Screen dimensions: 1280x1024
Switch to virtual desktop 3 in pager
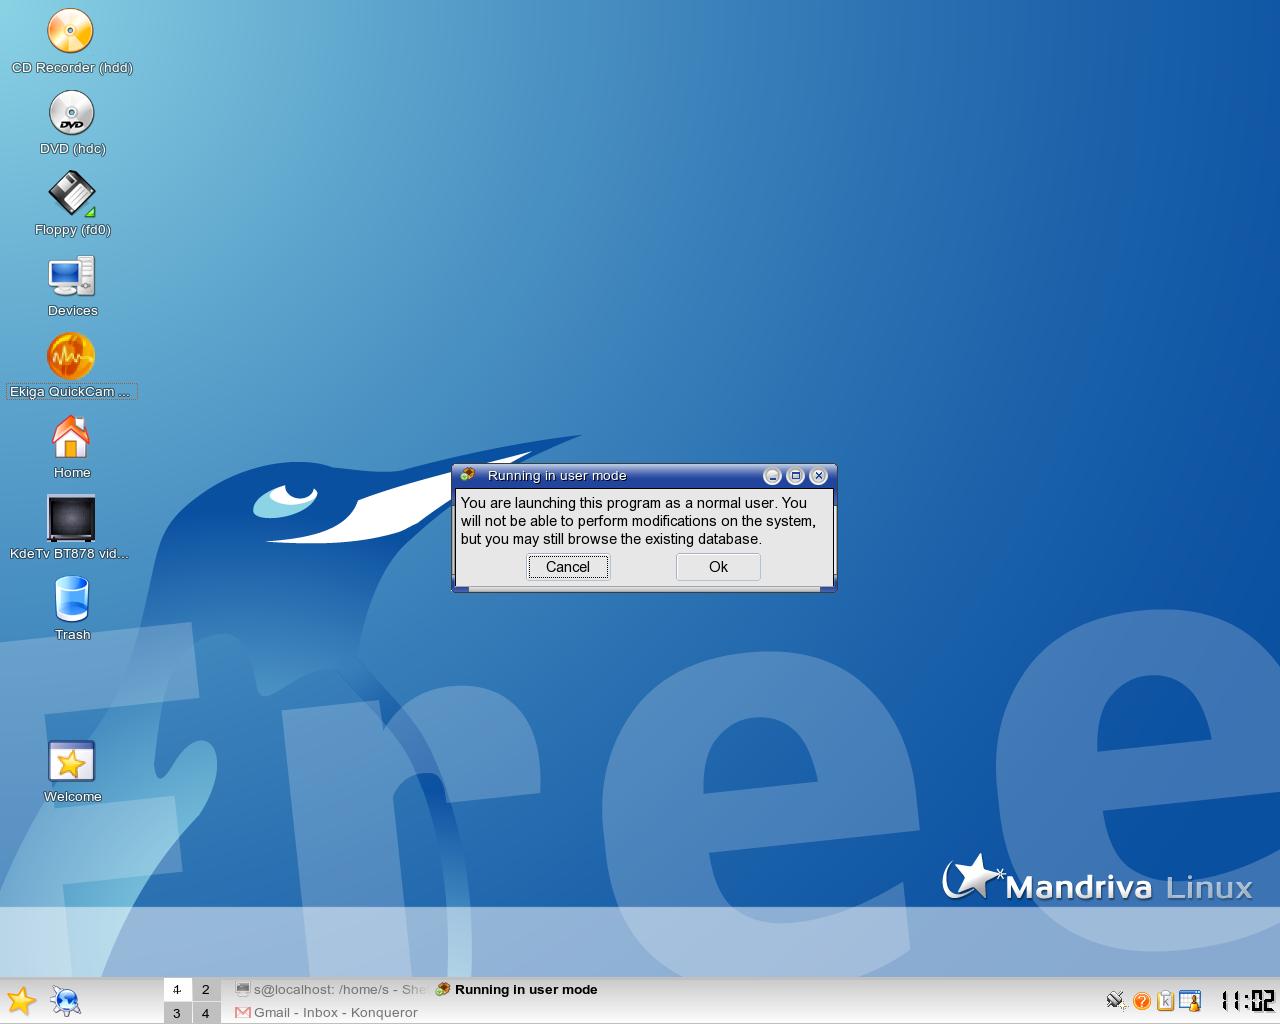click(177, 1013)
